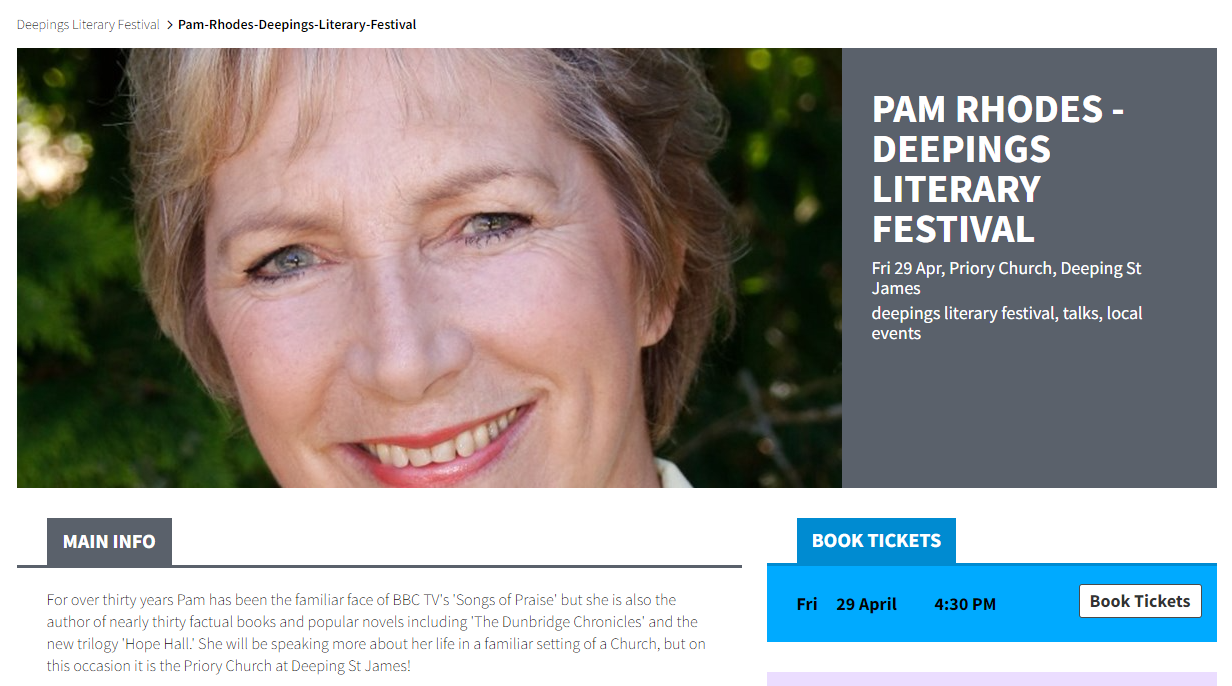This screenshot has height=686, width=1232.
Task: Click the breadcrumb chevron separator
Action: (169, 24)
